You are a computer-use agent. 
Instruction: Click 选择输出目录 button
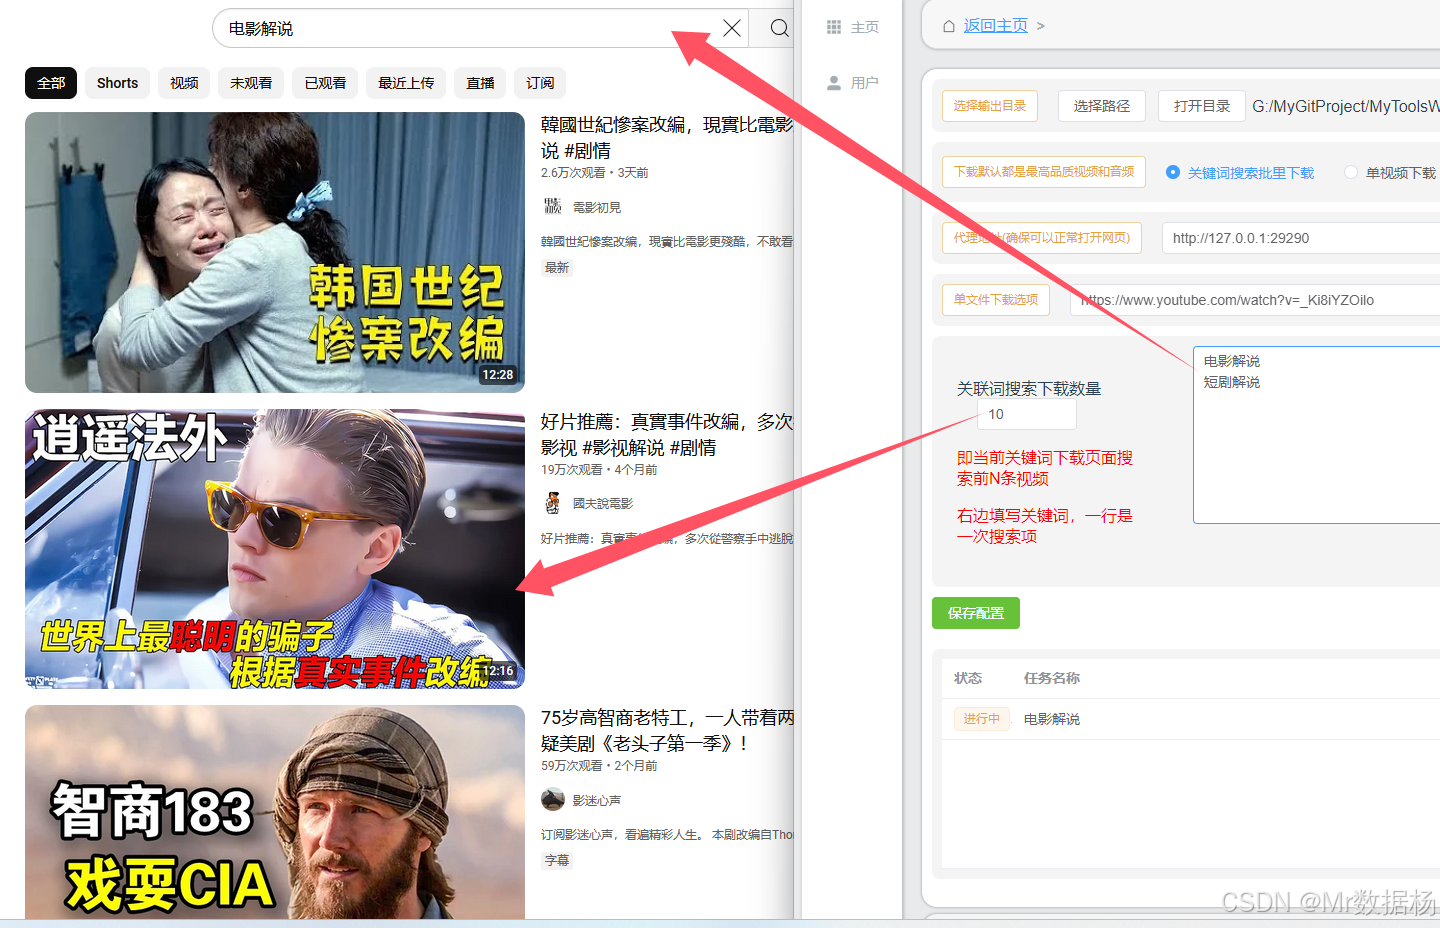click(990, 105)
